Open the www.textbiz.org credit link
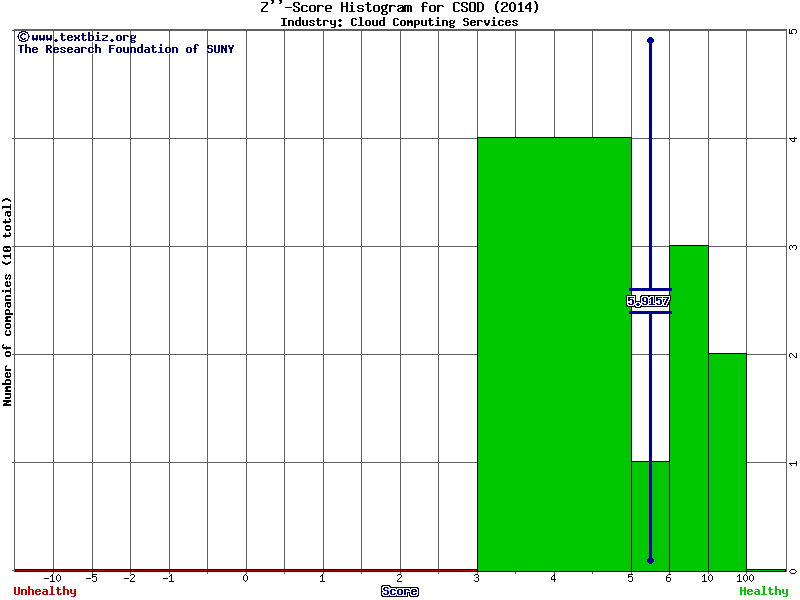This screenshot has width=800, height=600. pos(77,37)
